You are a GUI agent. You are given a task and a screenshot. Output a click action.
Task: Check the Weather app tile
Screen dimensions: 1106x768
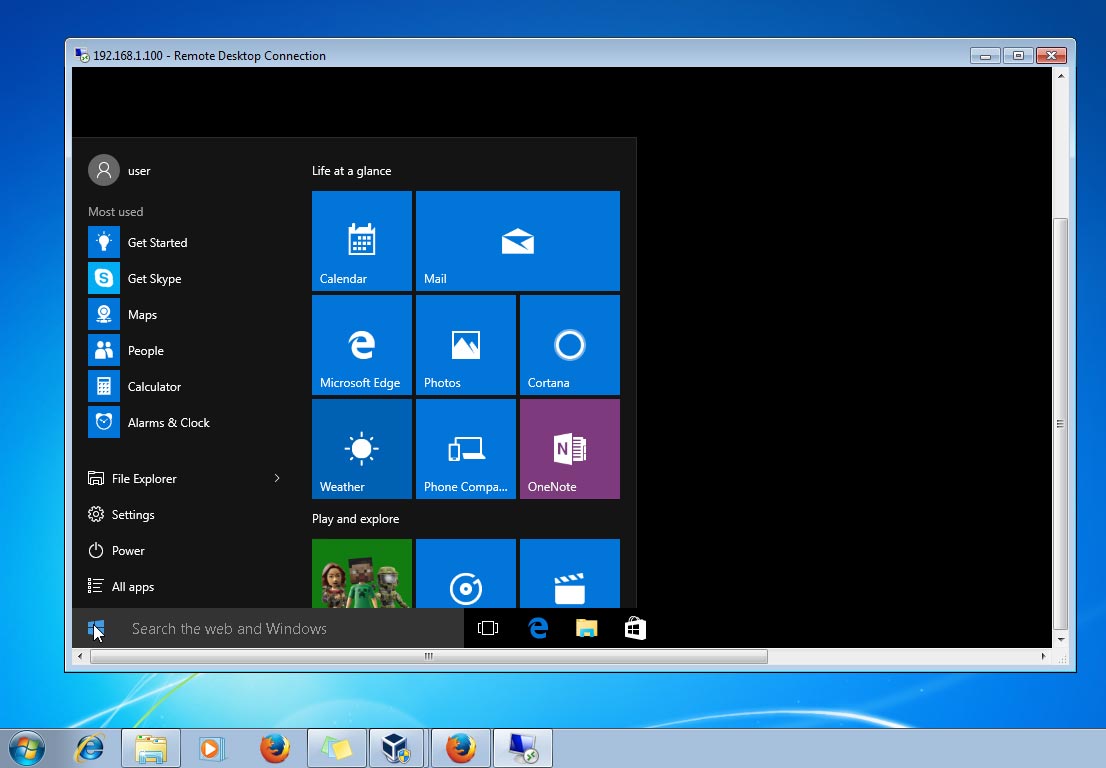361,448
